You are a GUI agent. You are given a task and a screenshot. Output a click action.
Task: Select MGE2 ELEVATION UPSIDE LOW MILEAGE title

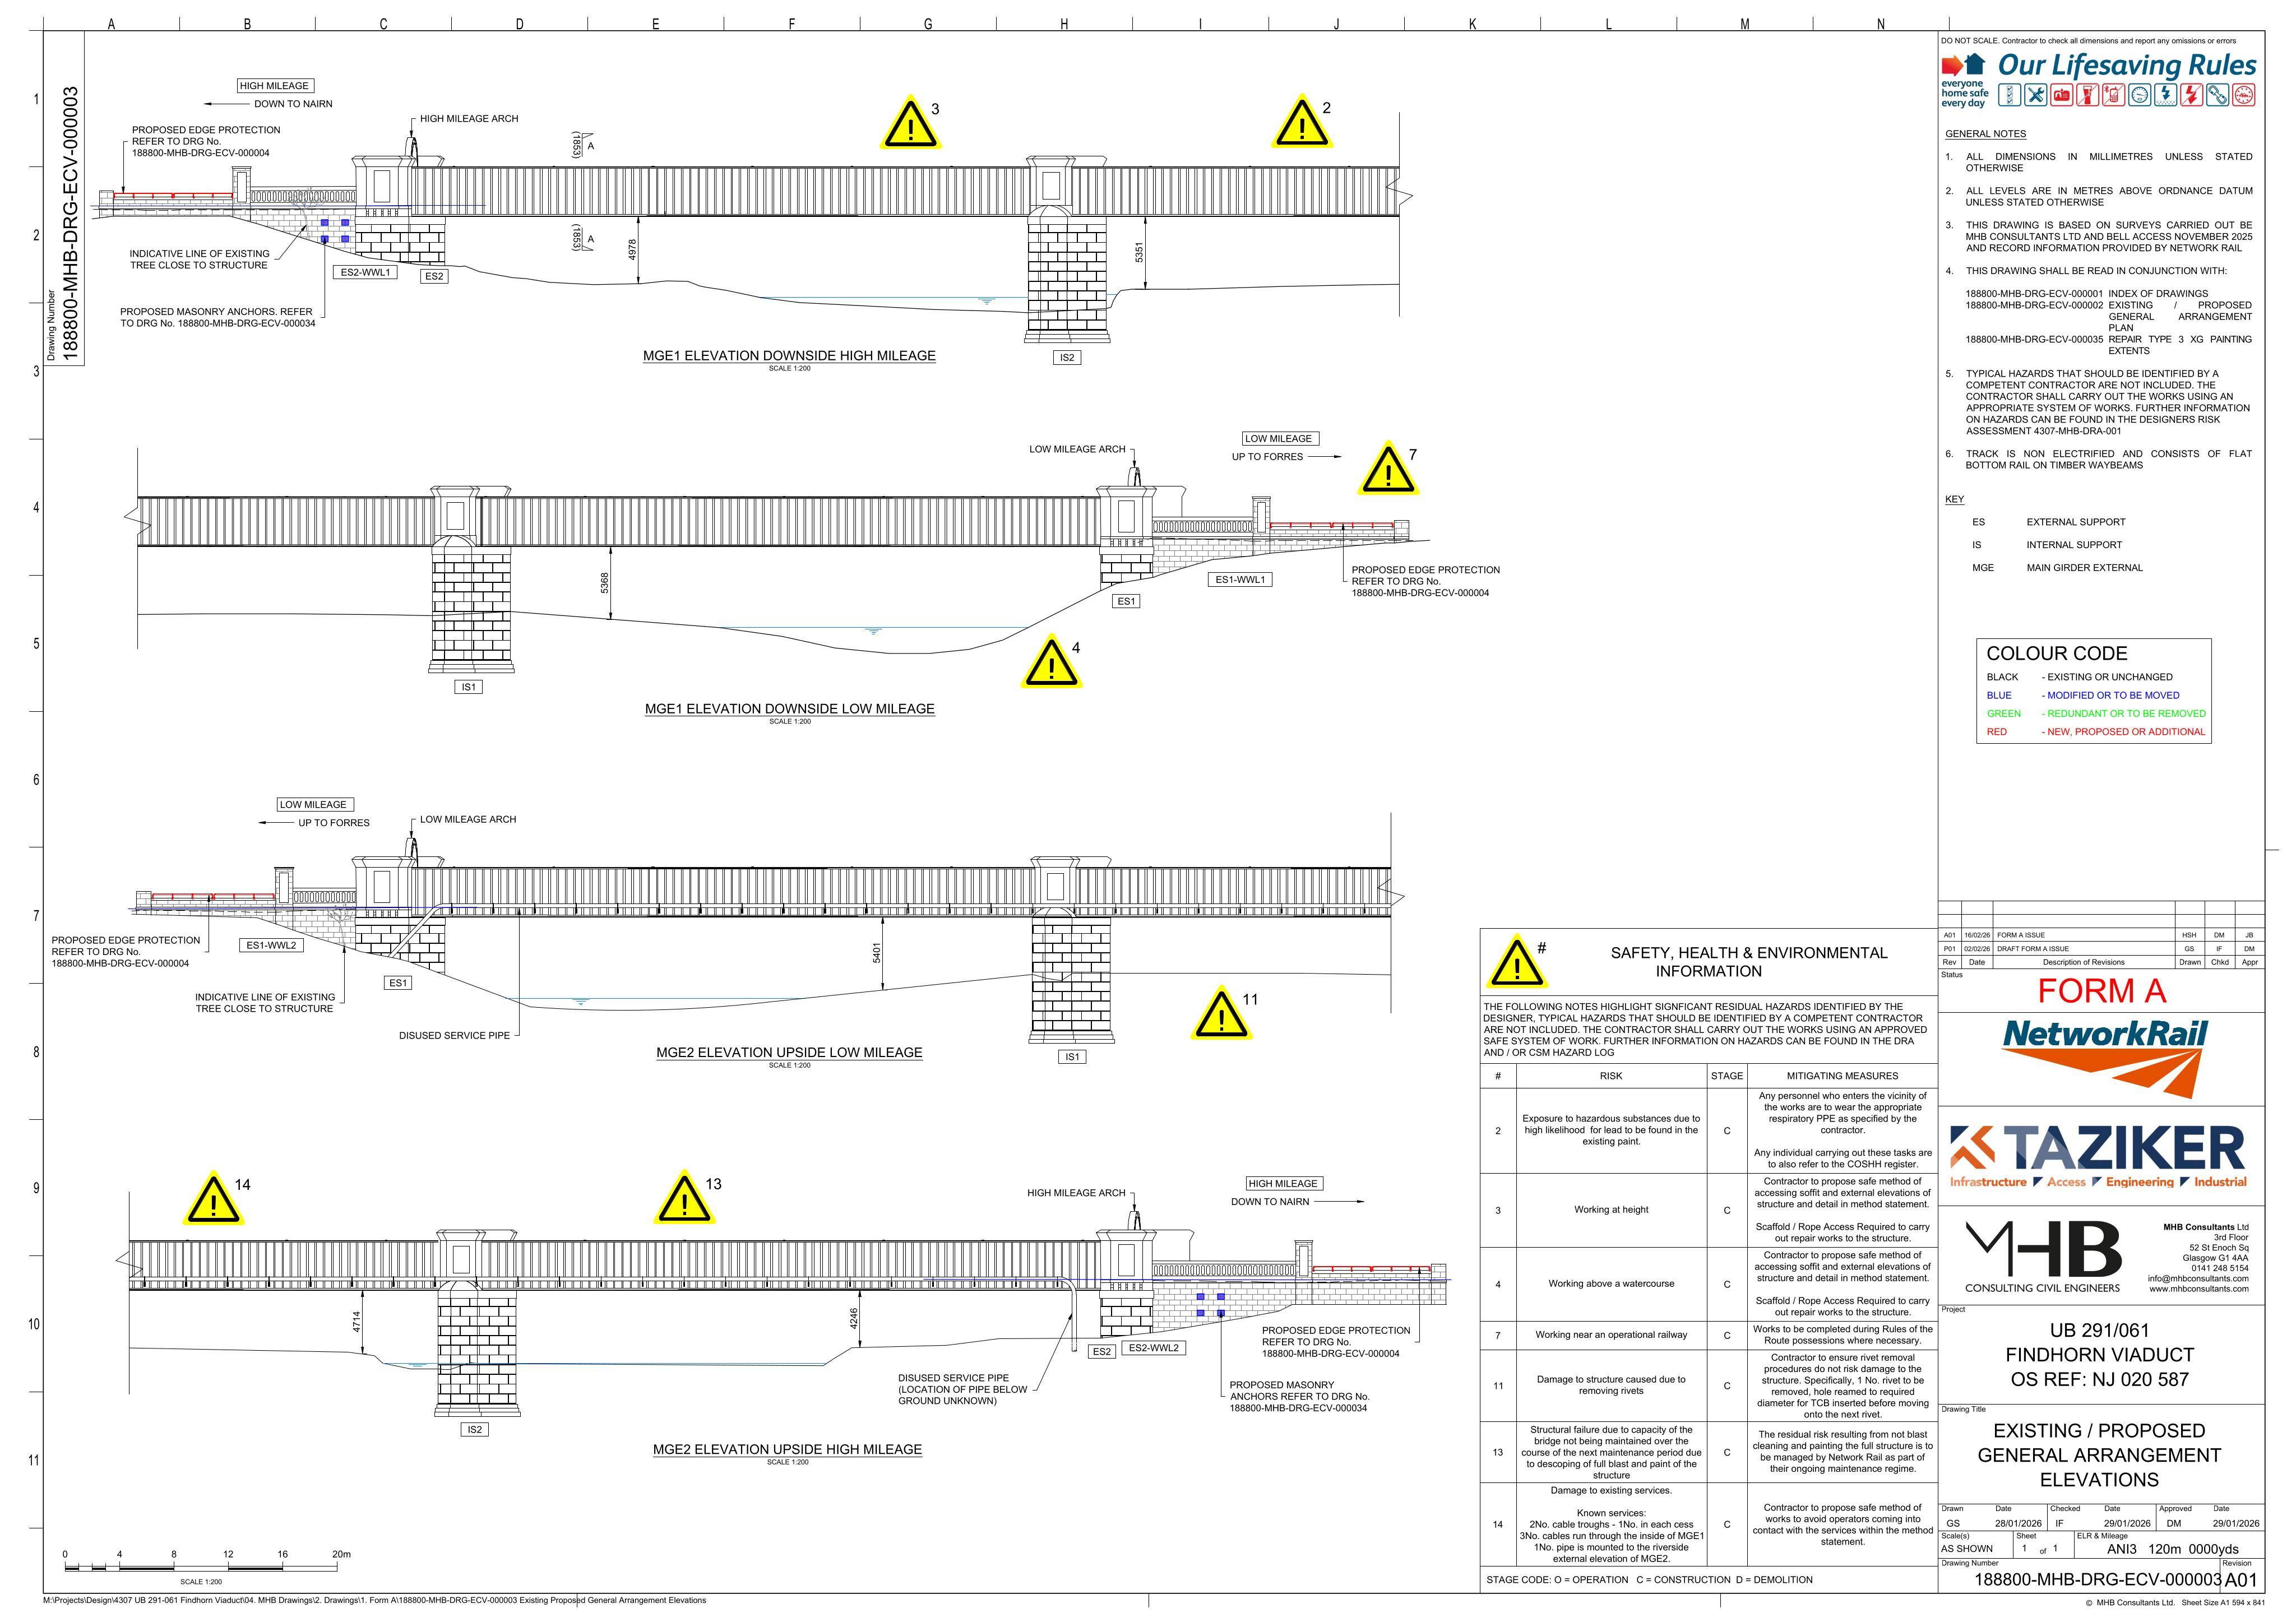[x=789, y=1052]
